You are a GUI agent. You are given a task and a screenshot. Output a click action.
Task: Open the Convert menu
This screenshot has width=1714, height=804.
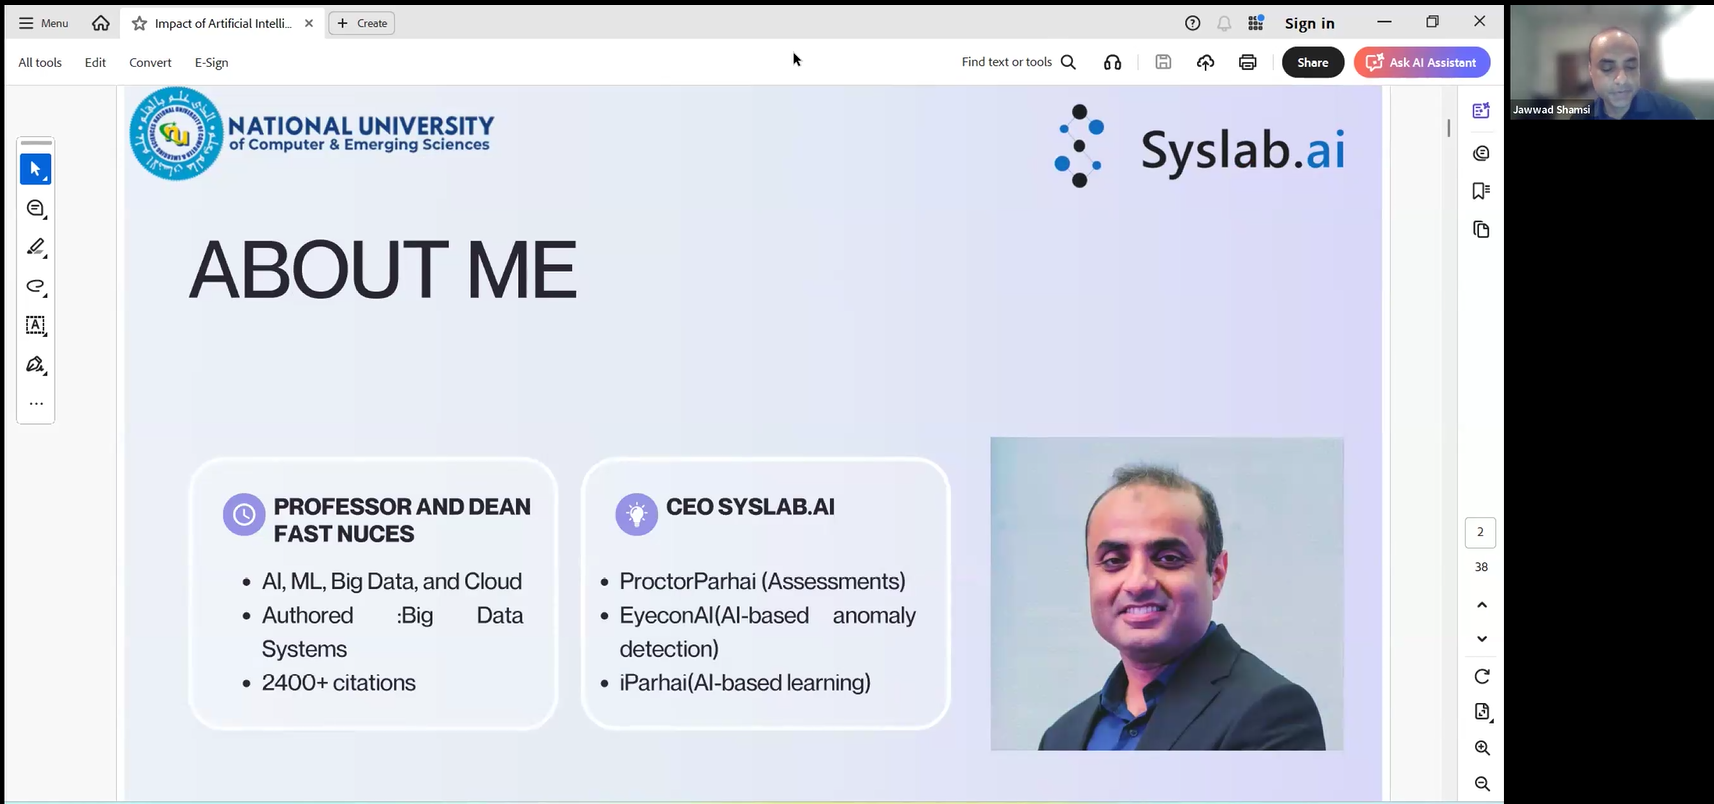point(150,62)
